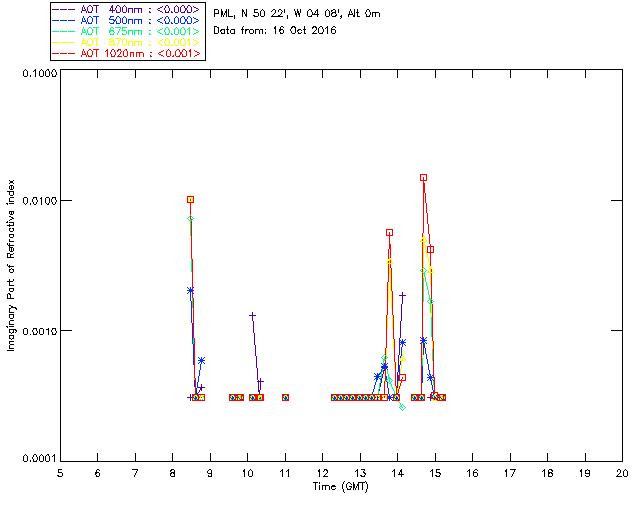Click the x-axis tick label 9
The width and height of the screenshot is (640, 512).
[x=210, y=473]
